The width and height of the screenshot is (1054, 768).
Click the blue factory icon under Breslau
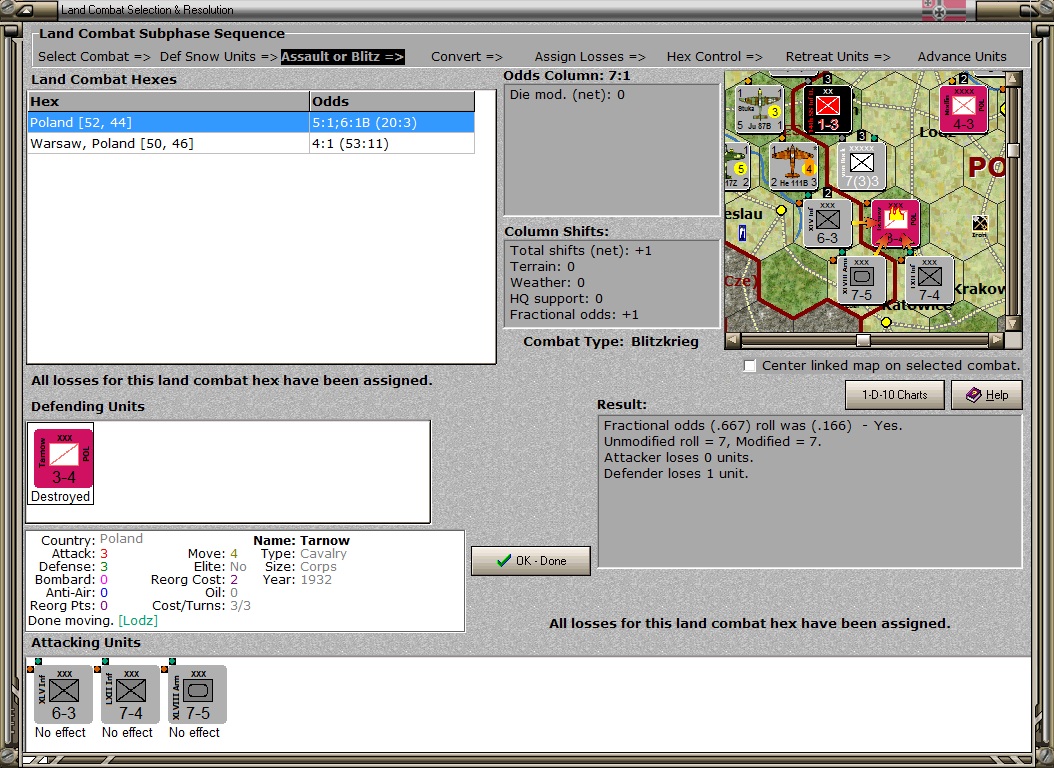[742, 233]
